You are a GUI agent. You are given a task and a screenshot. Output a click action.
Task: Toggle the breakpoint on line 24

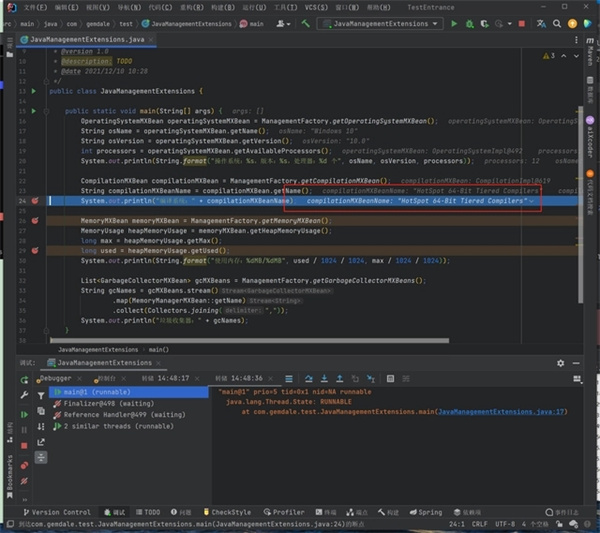coord(35,200)
